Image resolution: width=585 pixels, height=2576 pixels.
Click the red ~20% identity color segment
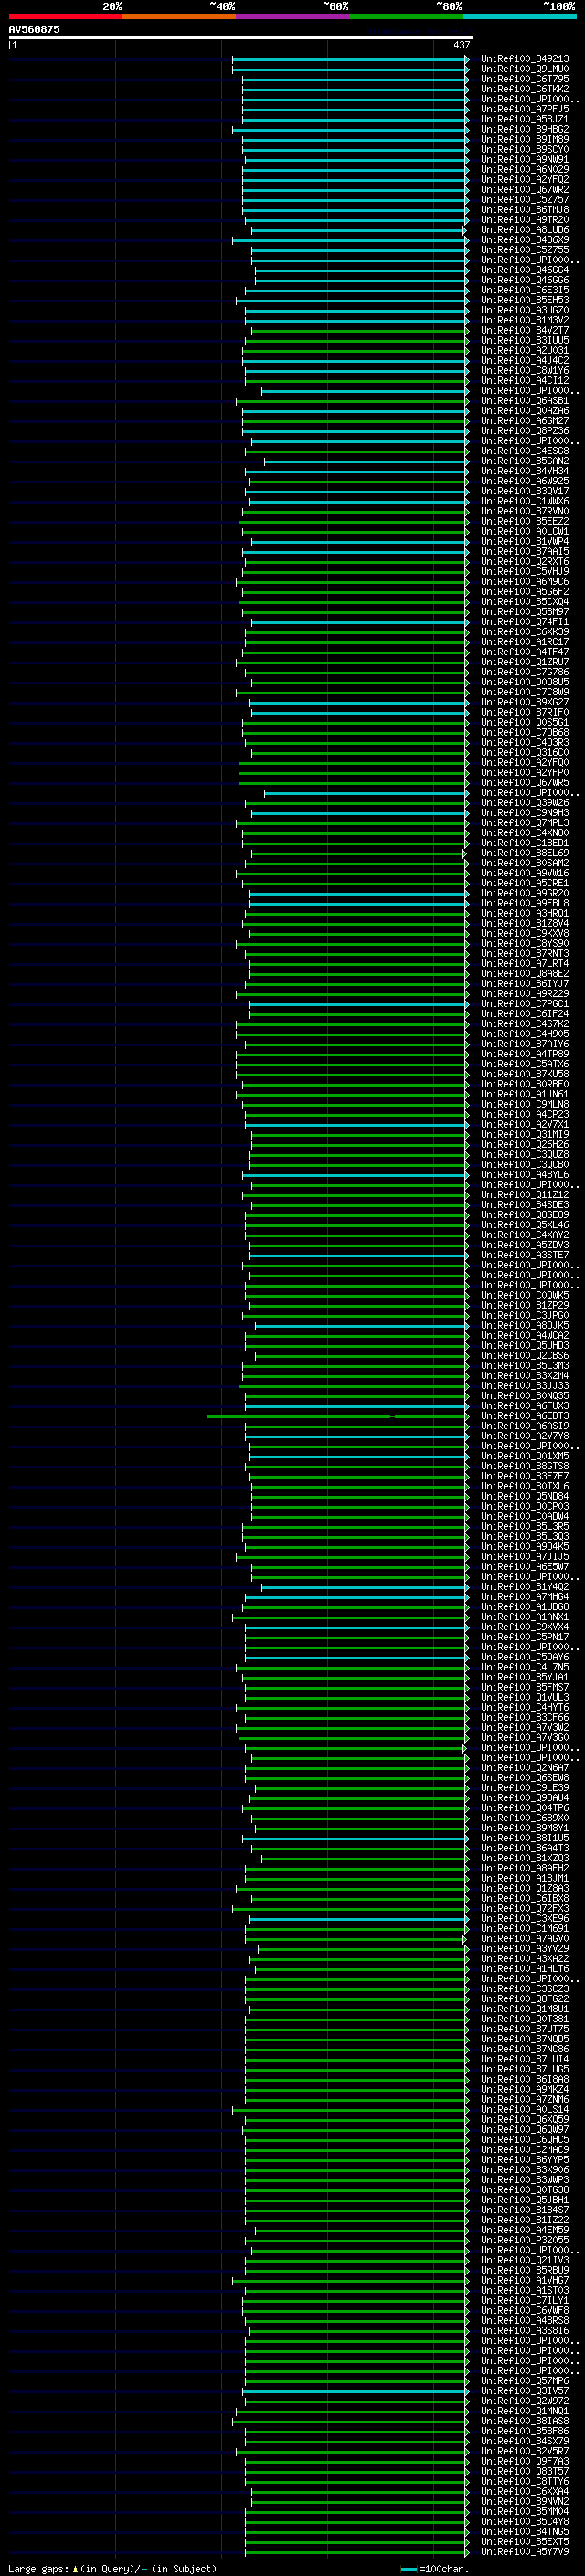pos(65,16)
